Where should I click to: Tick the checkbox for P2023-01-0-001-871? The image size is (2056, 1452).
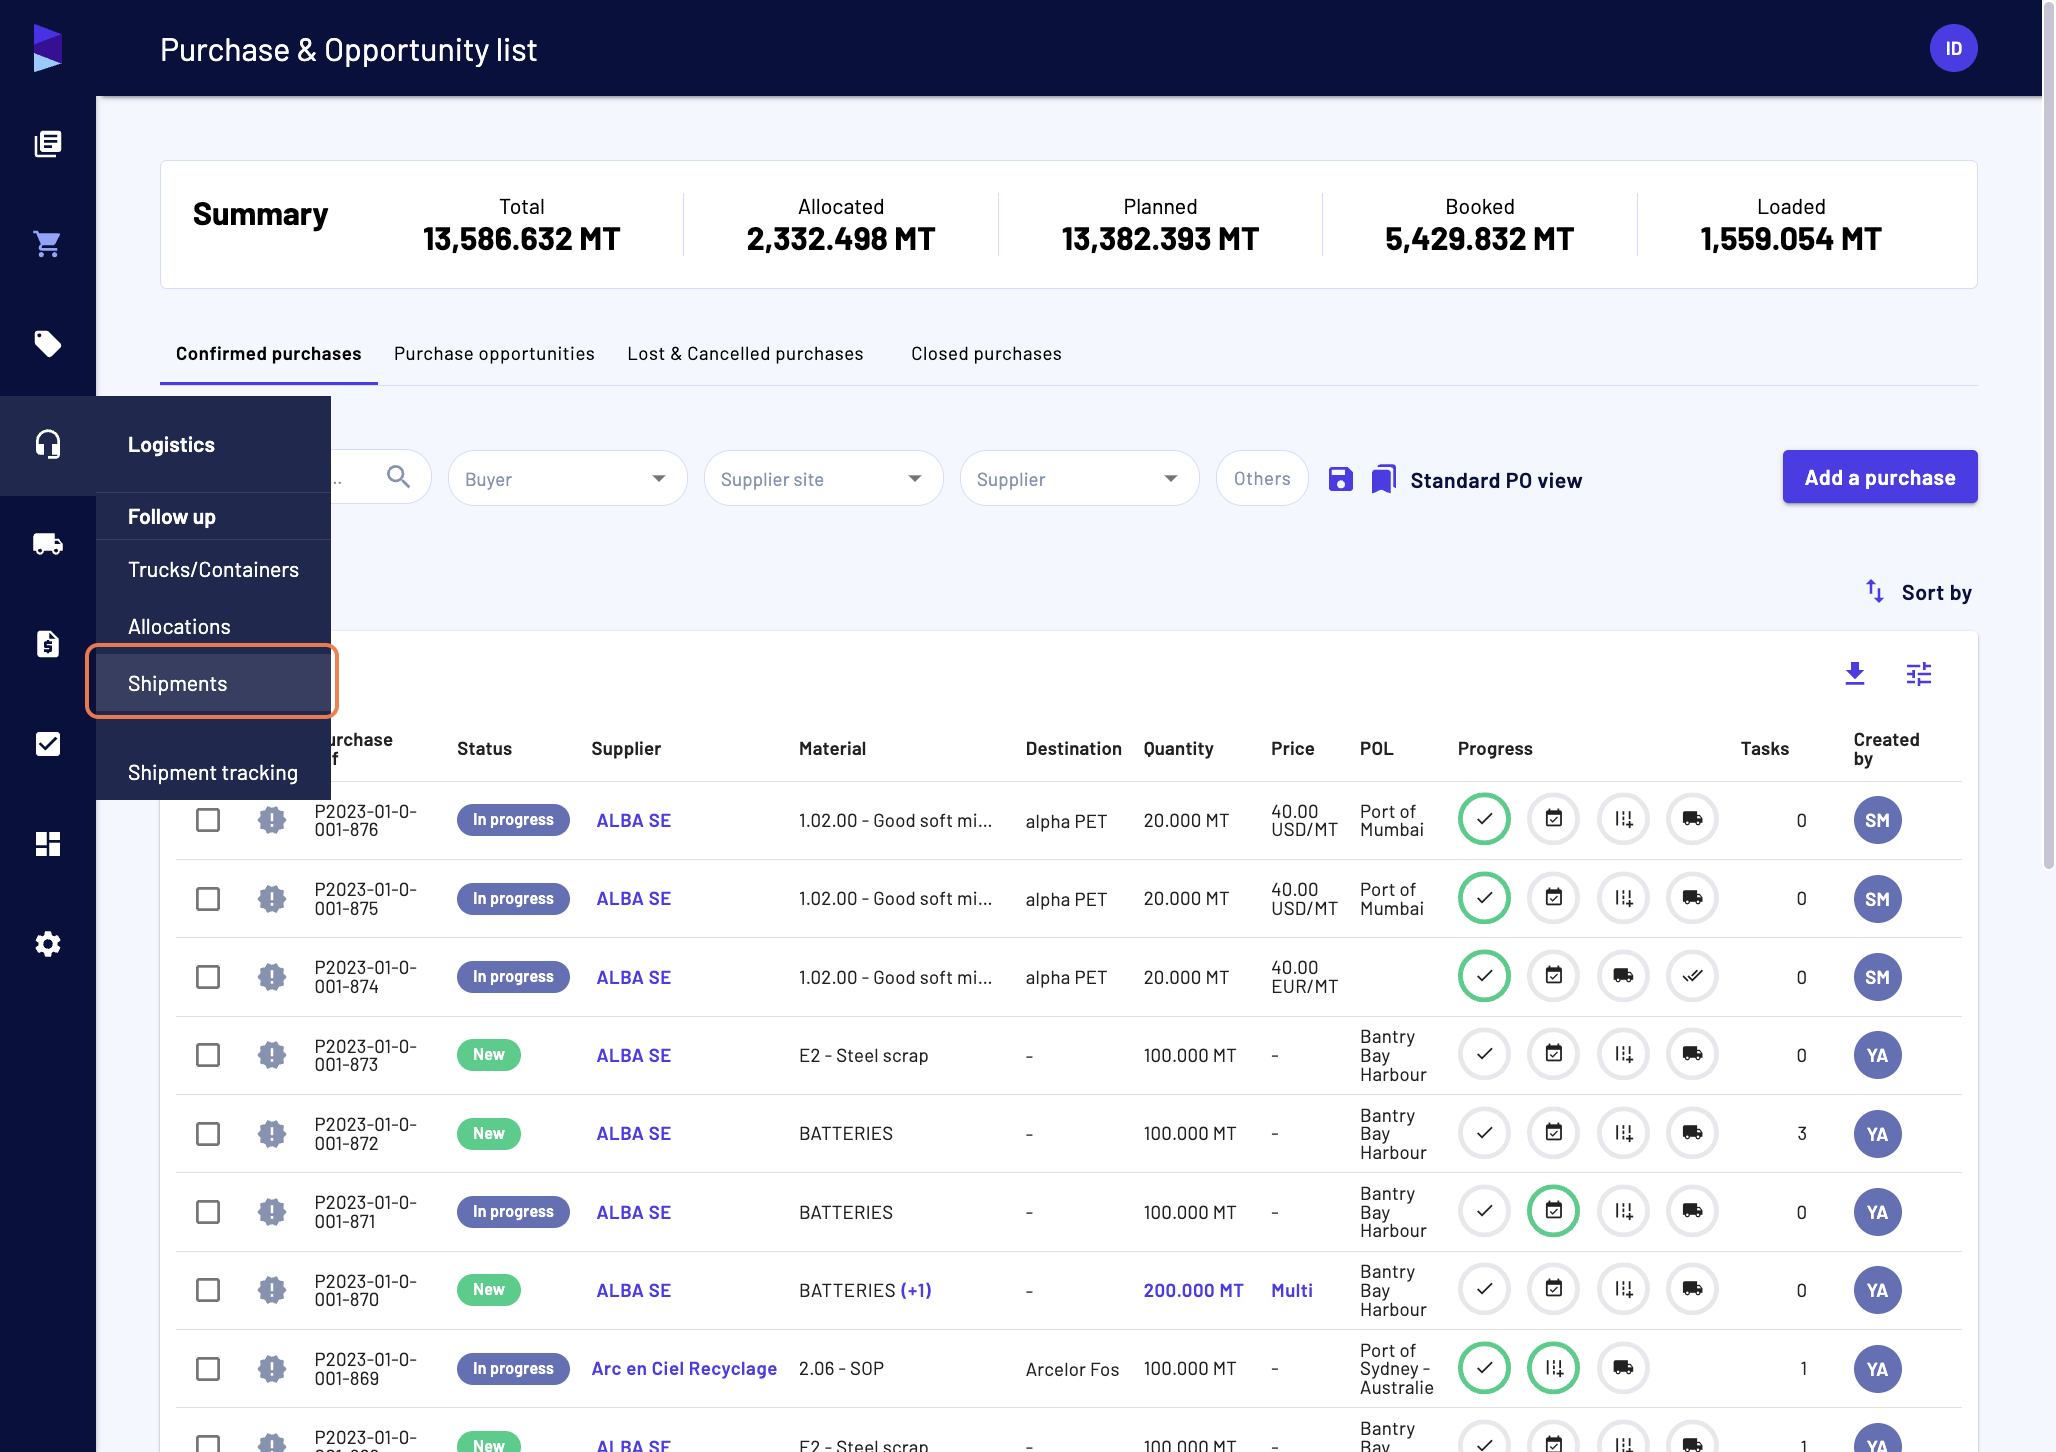208,1212
